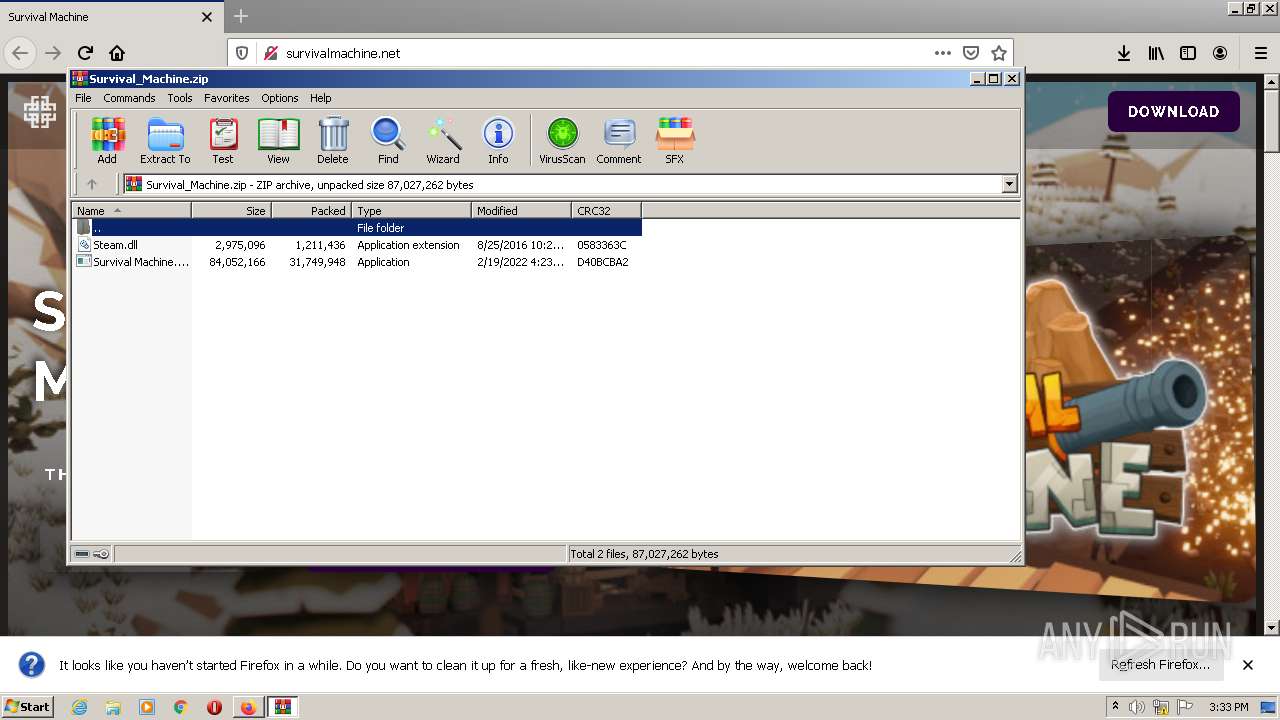1280x720 pixels.
Task: Click the Extract To toolbar icon
Action: coord(165,140)
